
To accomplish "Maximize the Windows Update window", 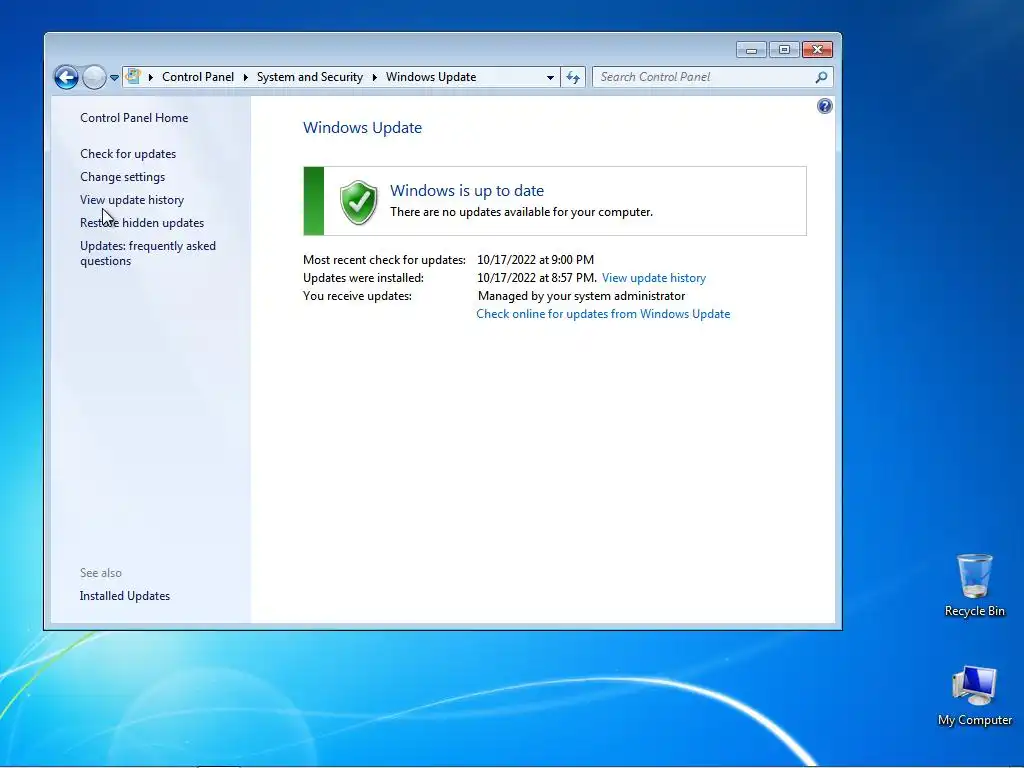I will (784, 50).
